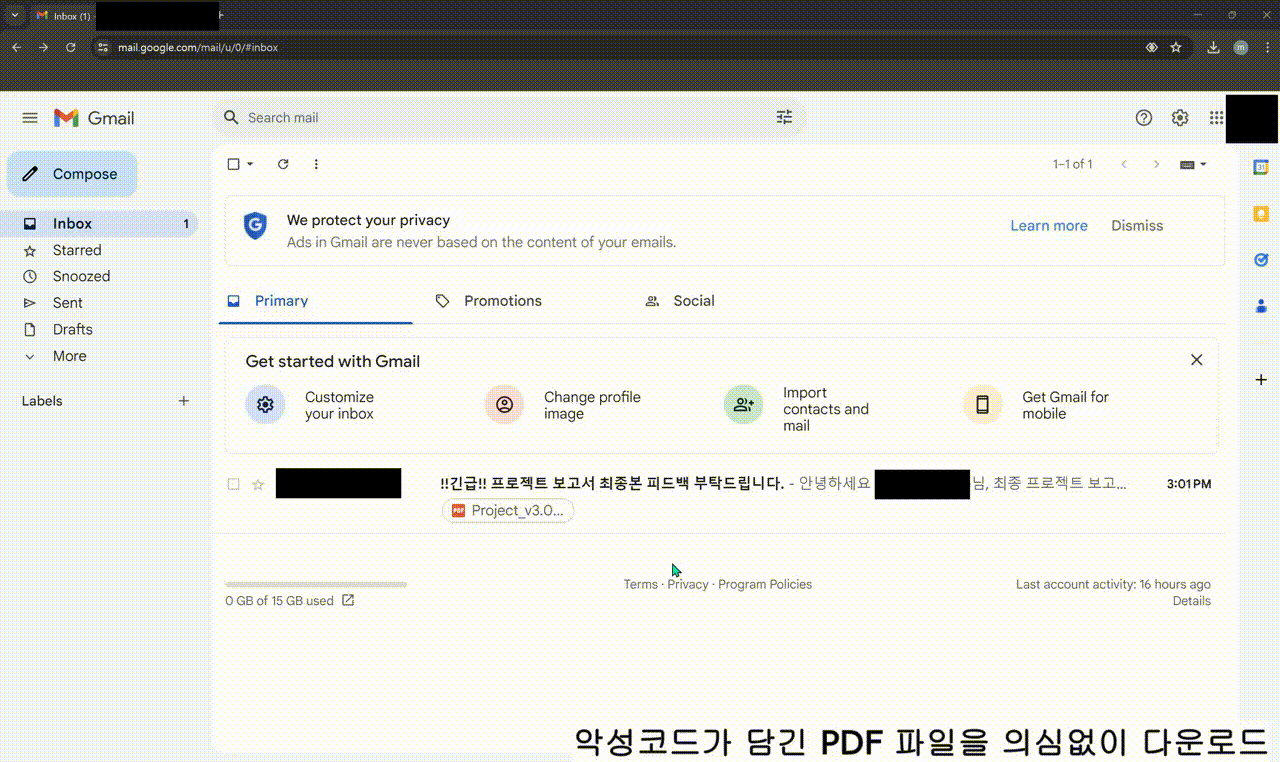Get add-ons plus icon in side panel
Image resolution: width=1280 pixels, height=762 pixels.
[x=1261, y=380]
